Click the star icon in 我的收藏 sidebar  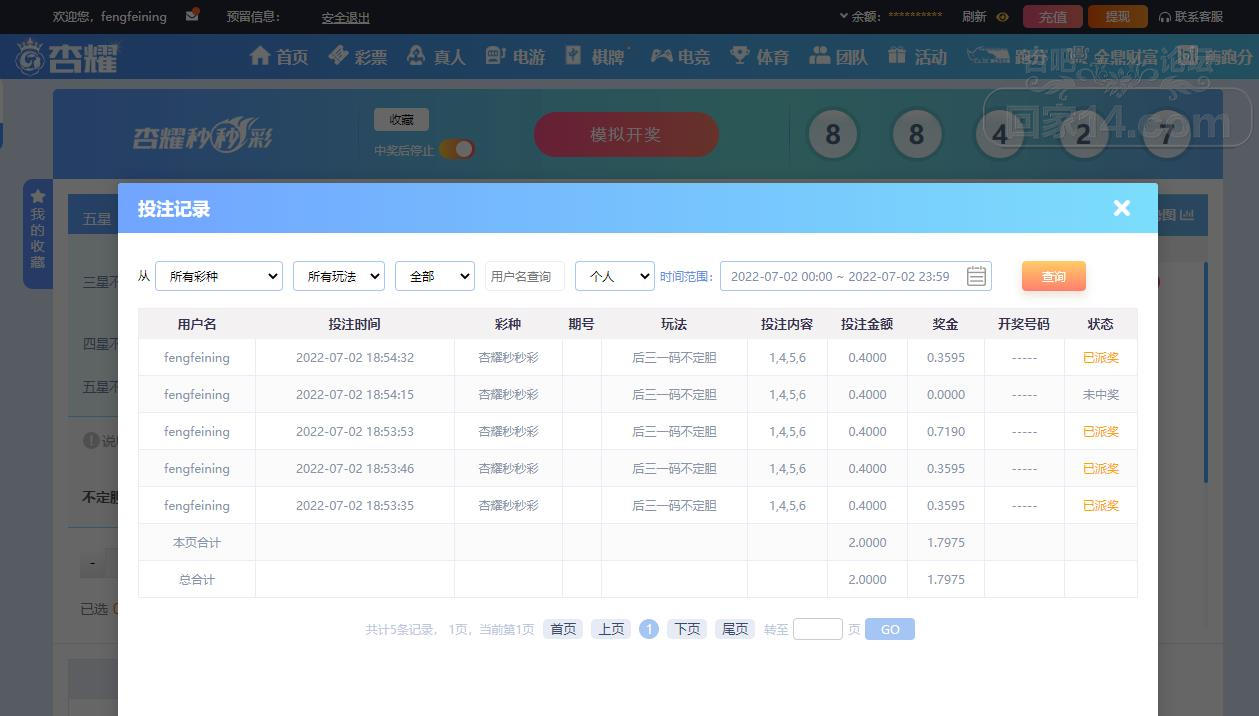pos(38,196)
